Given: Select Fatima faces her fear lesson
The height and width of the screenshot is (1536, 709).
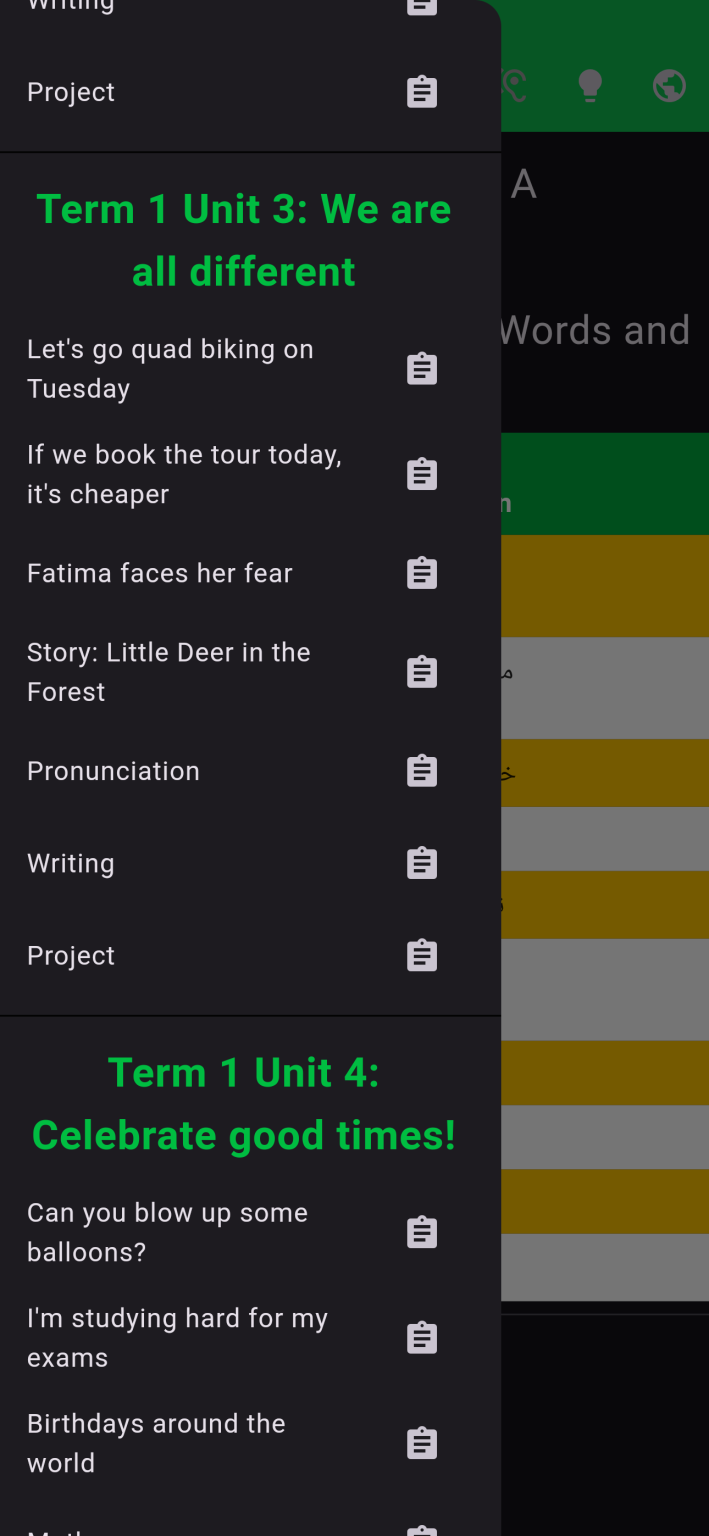Looking at the screenshot, I should [x=160, y=573].
